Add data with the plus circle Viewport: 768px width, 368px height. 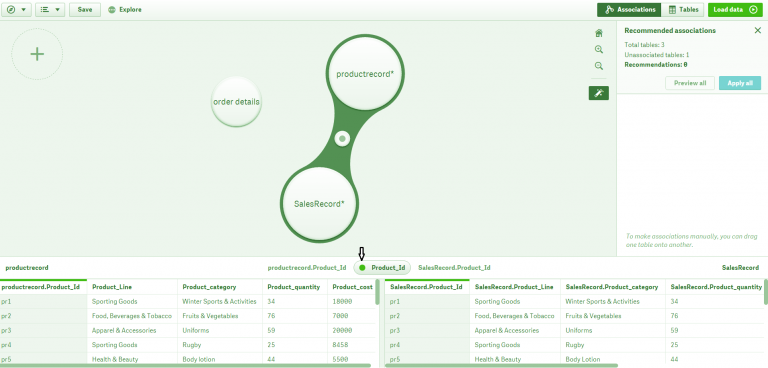37,54
